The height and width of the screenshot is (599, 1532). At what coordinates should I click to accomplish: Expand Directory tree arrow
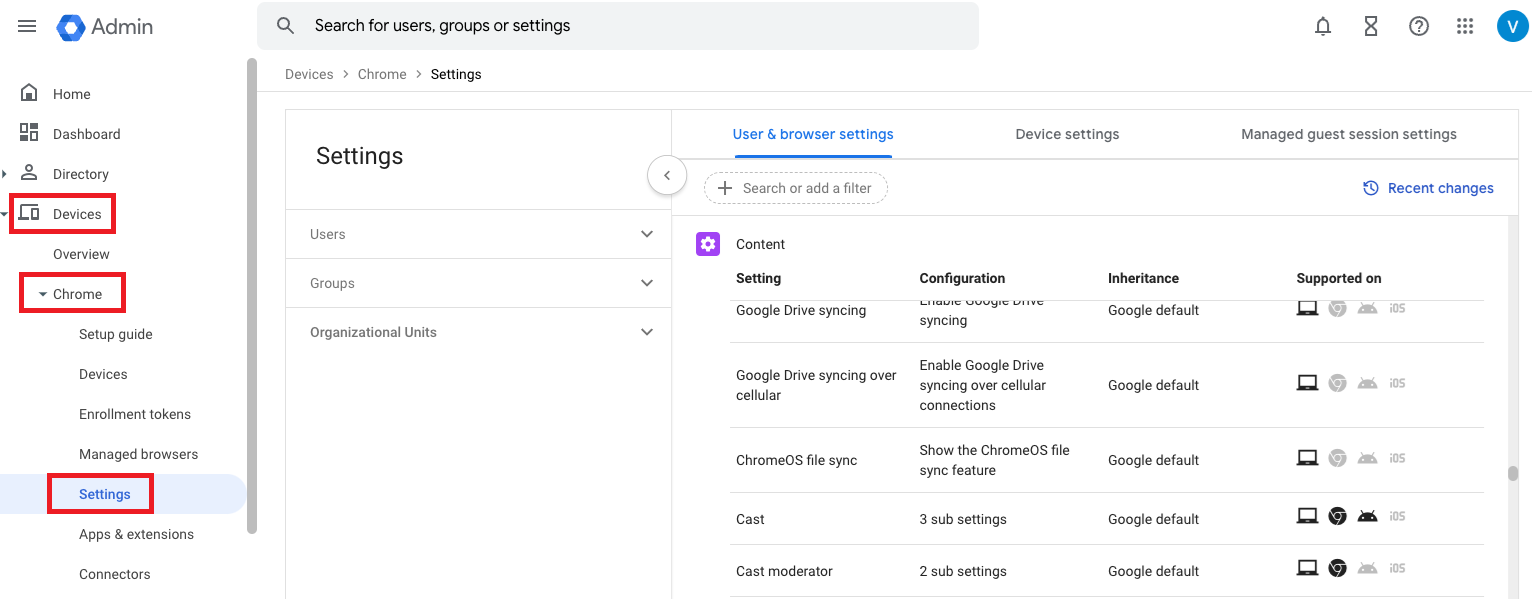point(5,174)
